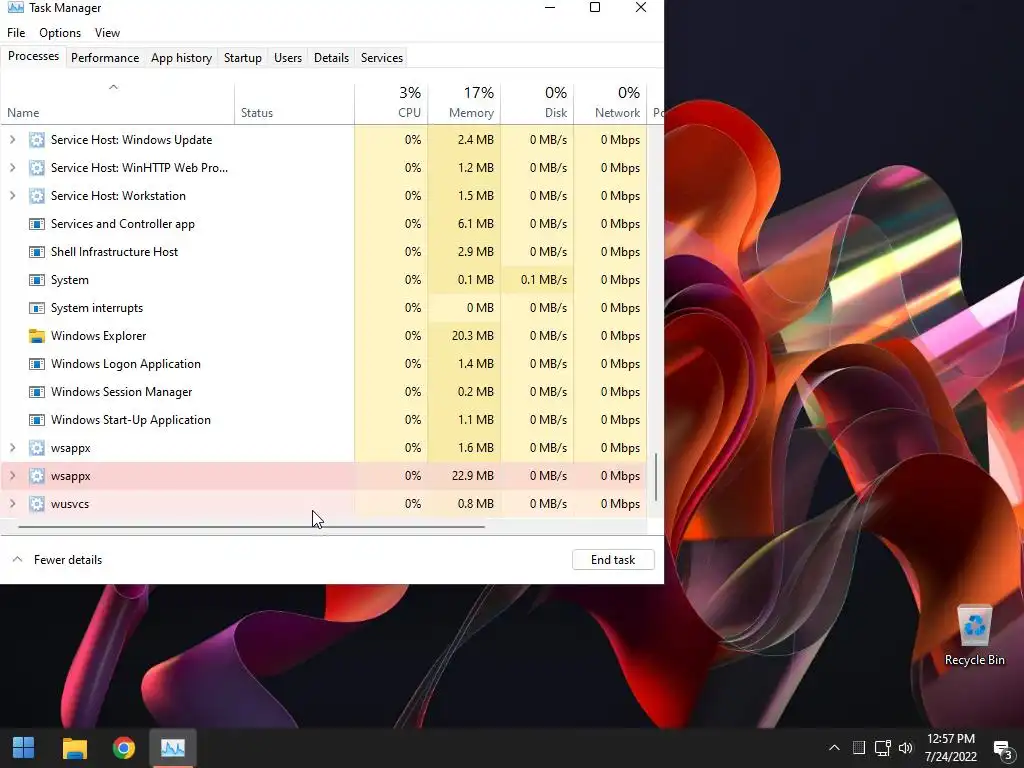Click the 22.9 MB memory value
The width and height of the screenshot is (1024, 768).
[x=472, y=475]
